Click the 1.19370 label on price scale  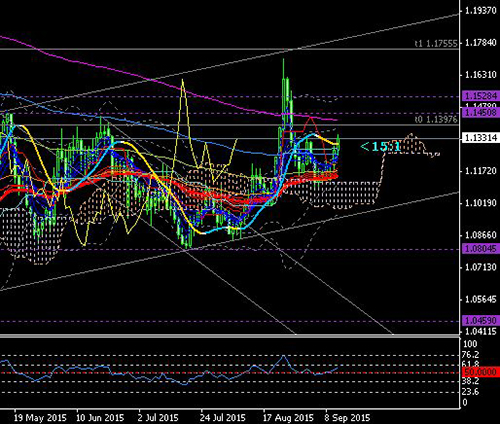[x=480, y=11]
